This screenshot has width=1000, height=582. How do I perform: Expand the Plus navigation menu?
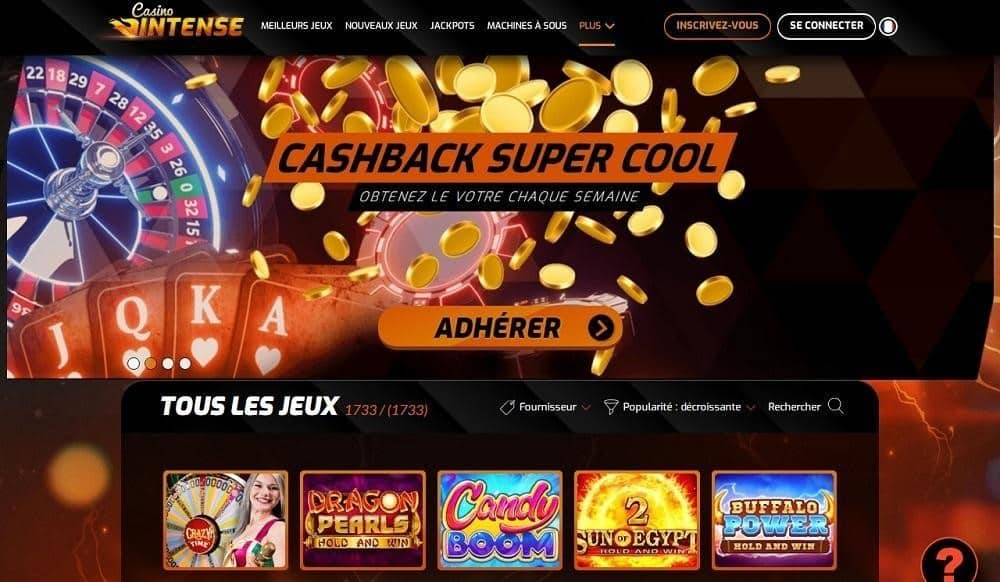click(x=596, y=25)
